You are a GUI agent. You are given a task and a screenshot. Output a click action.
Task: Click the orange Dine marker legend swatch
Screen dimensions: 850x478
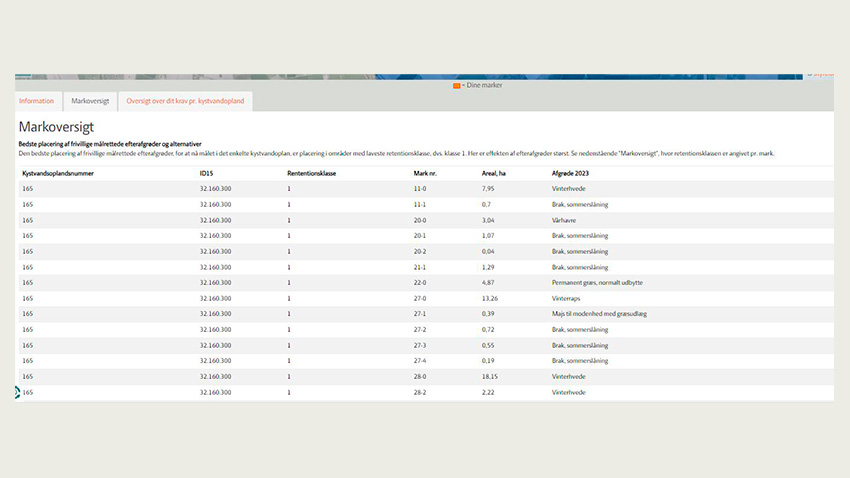click(x=457, y=86)
